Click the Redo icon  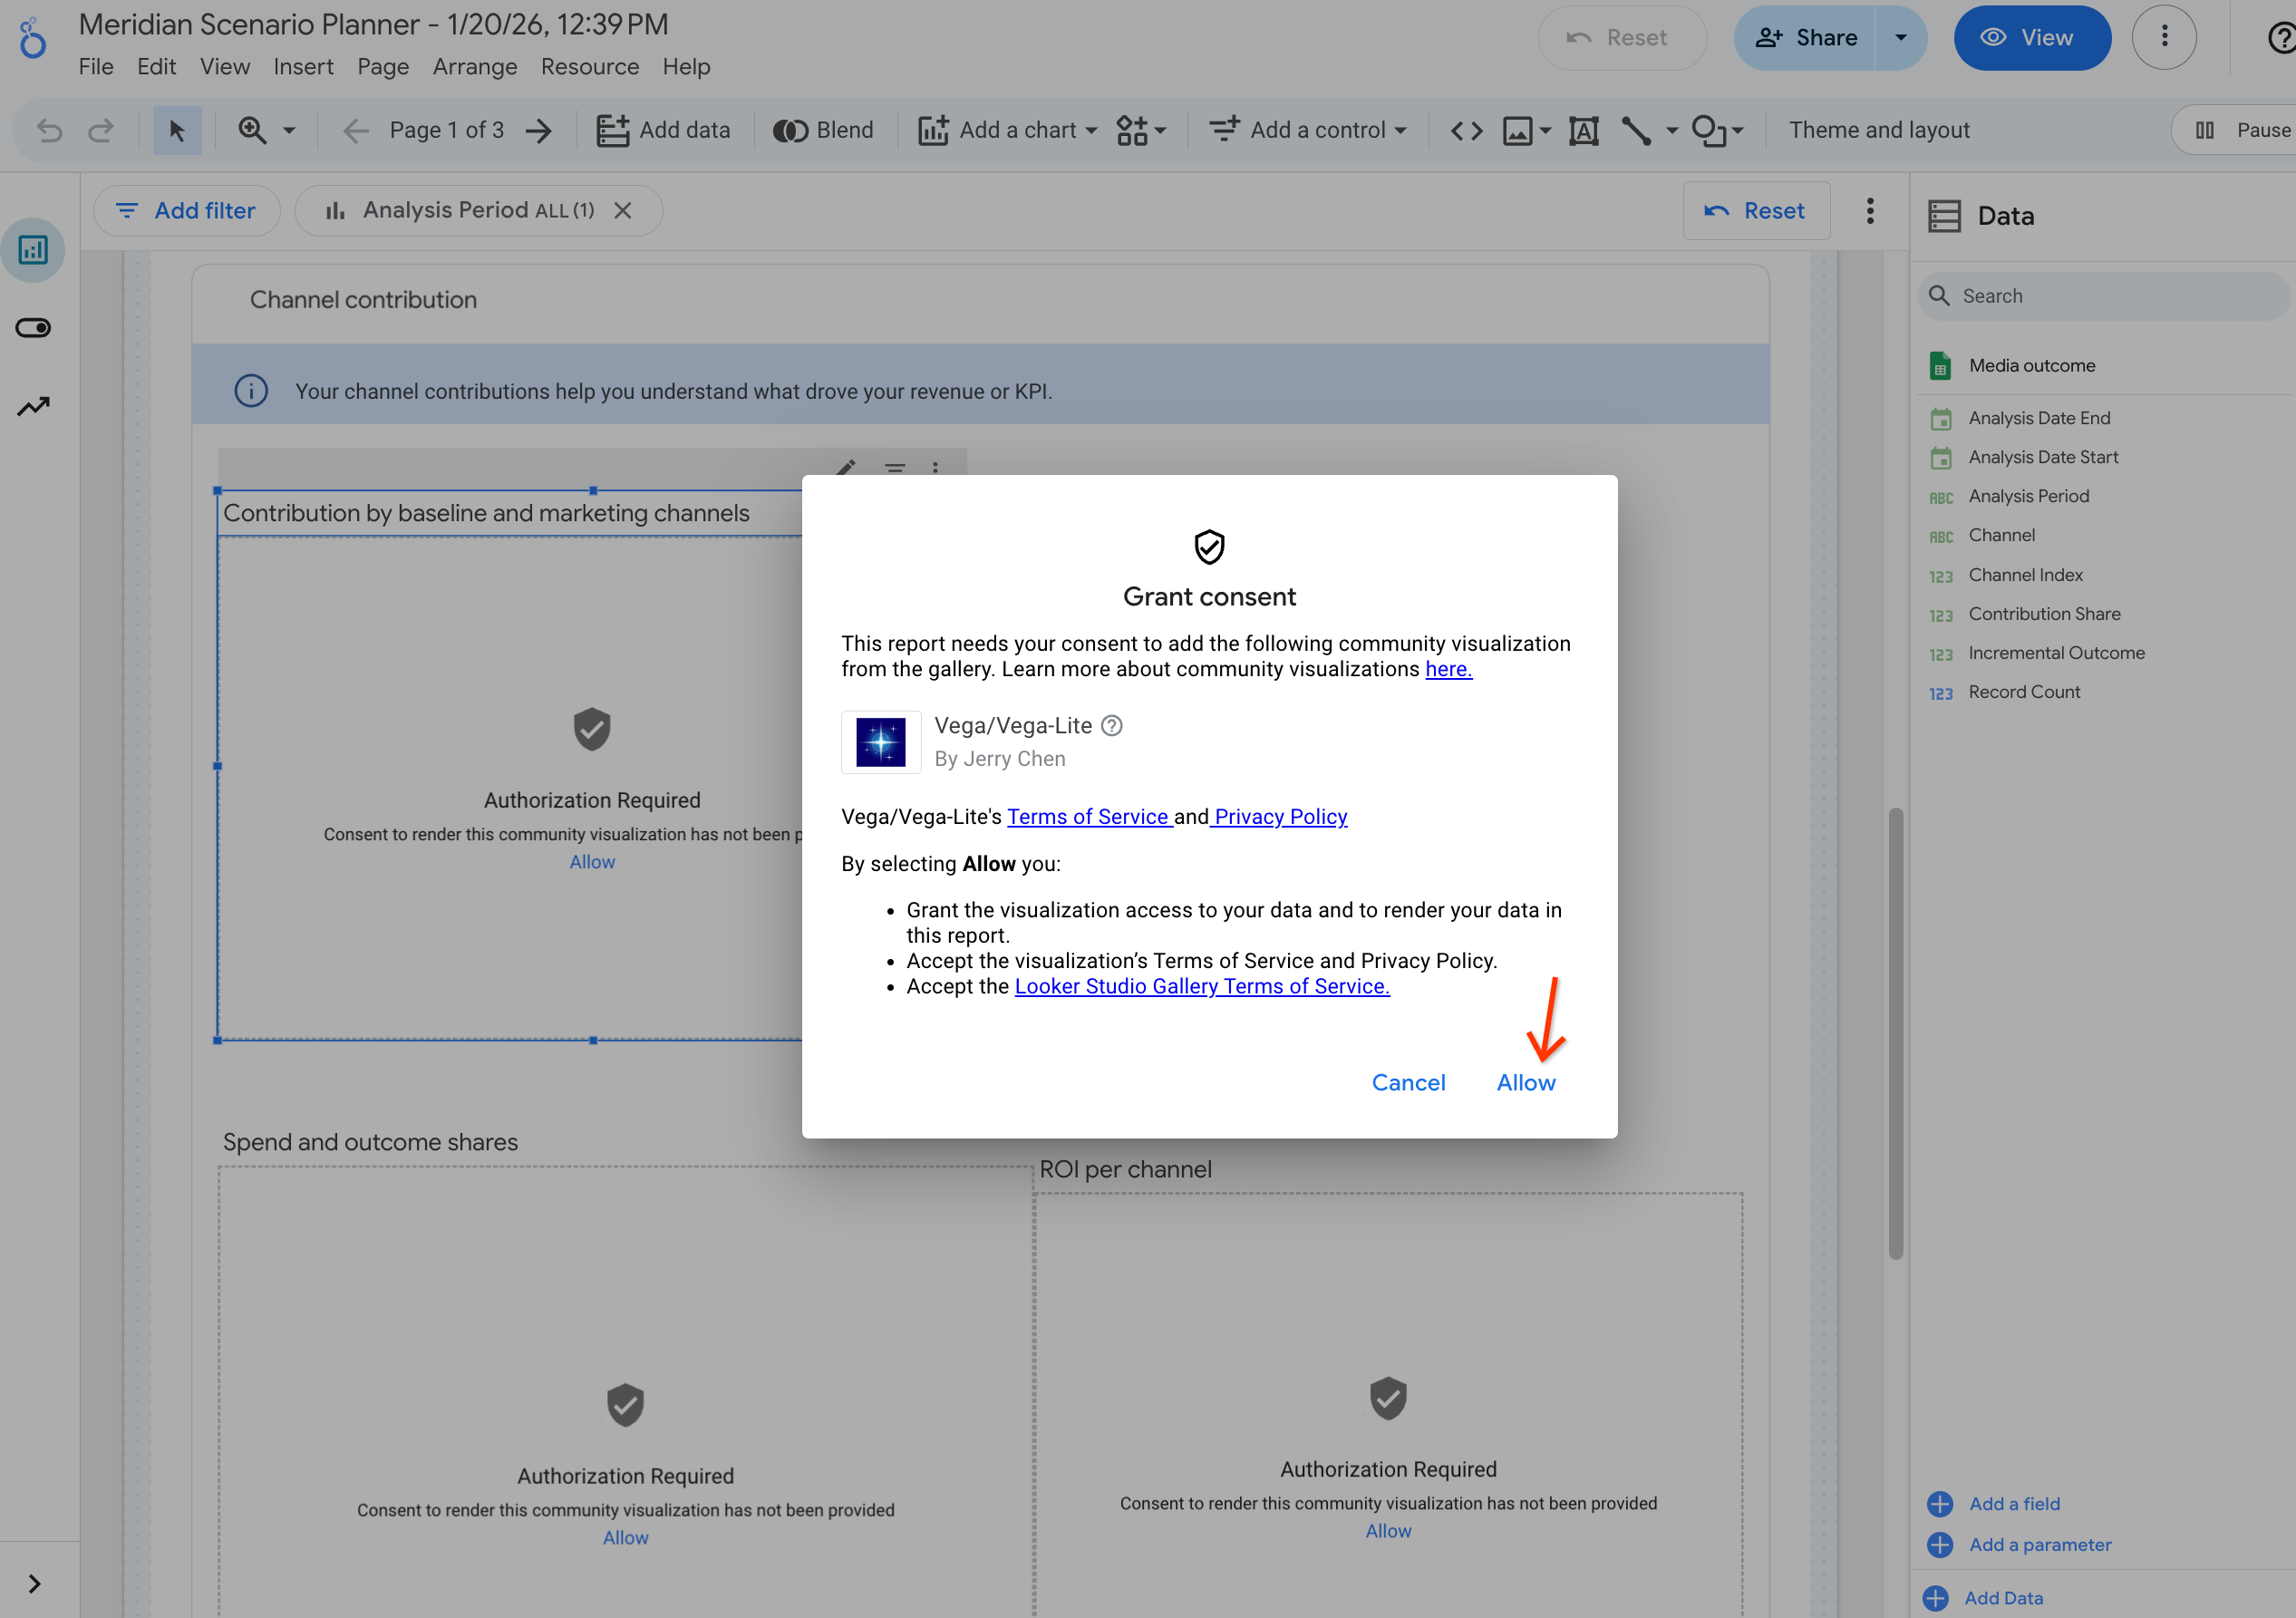pos(101,129)
